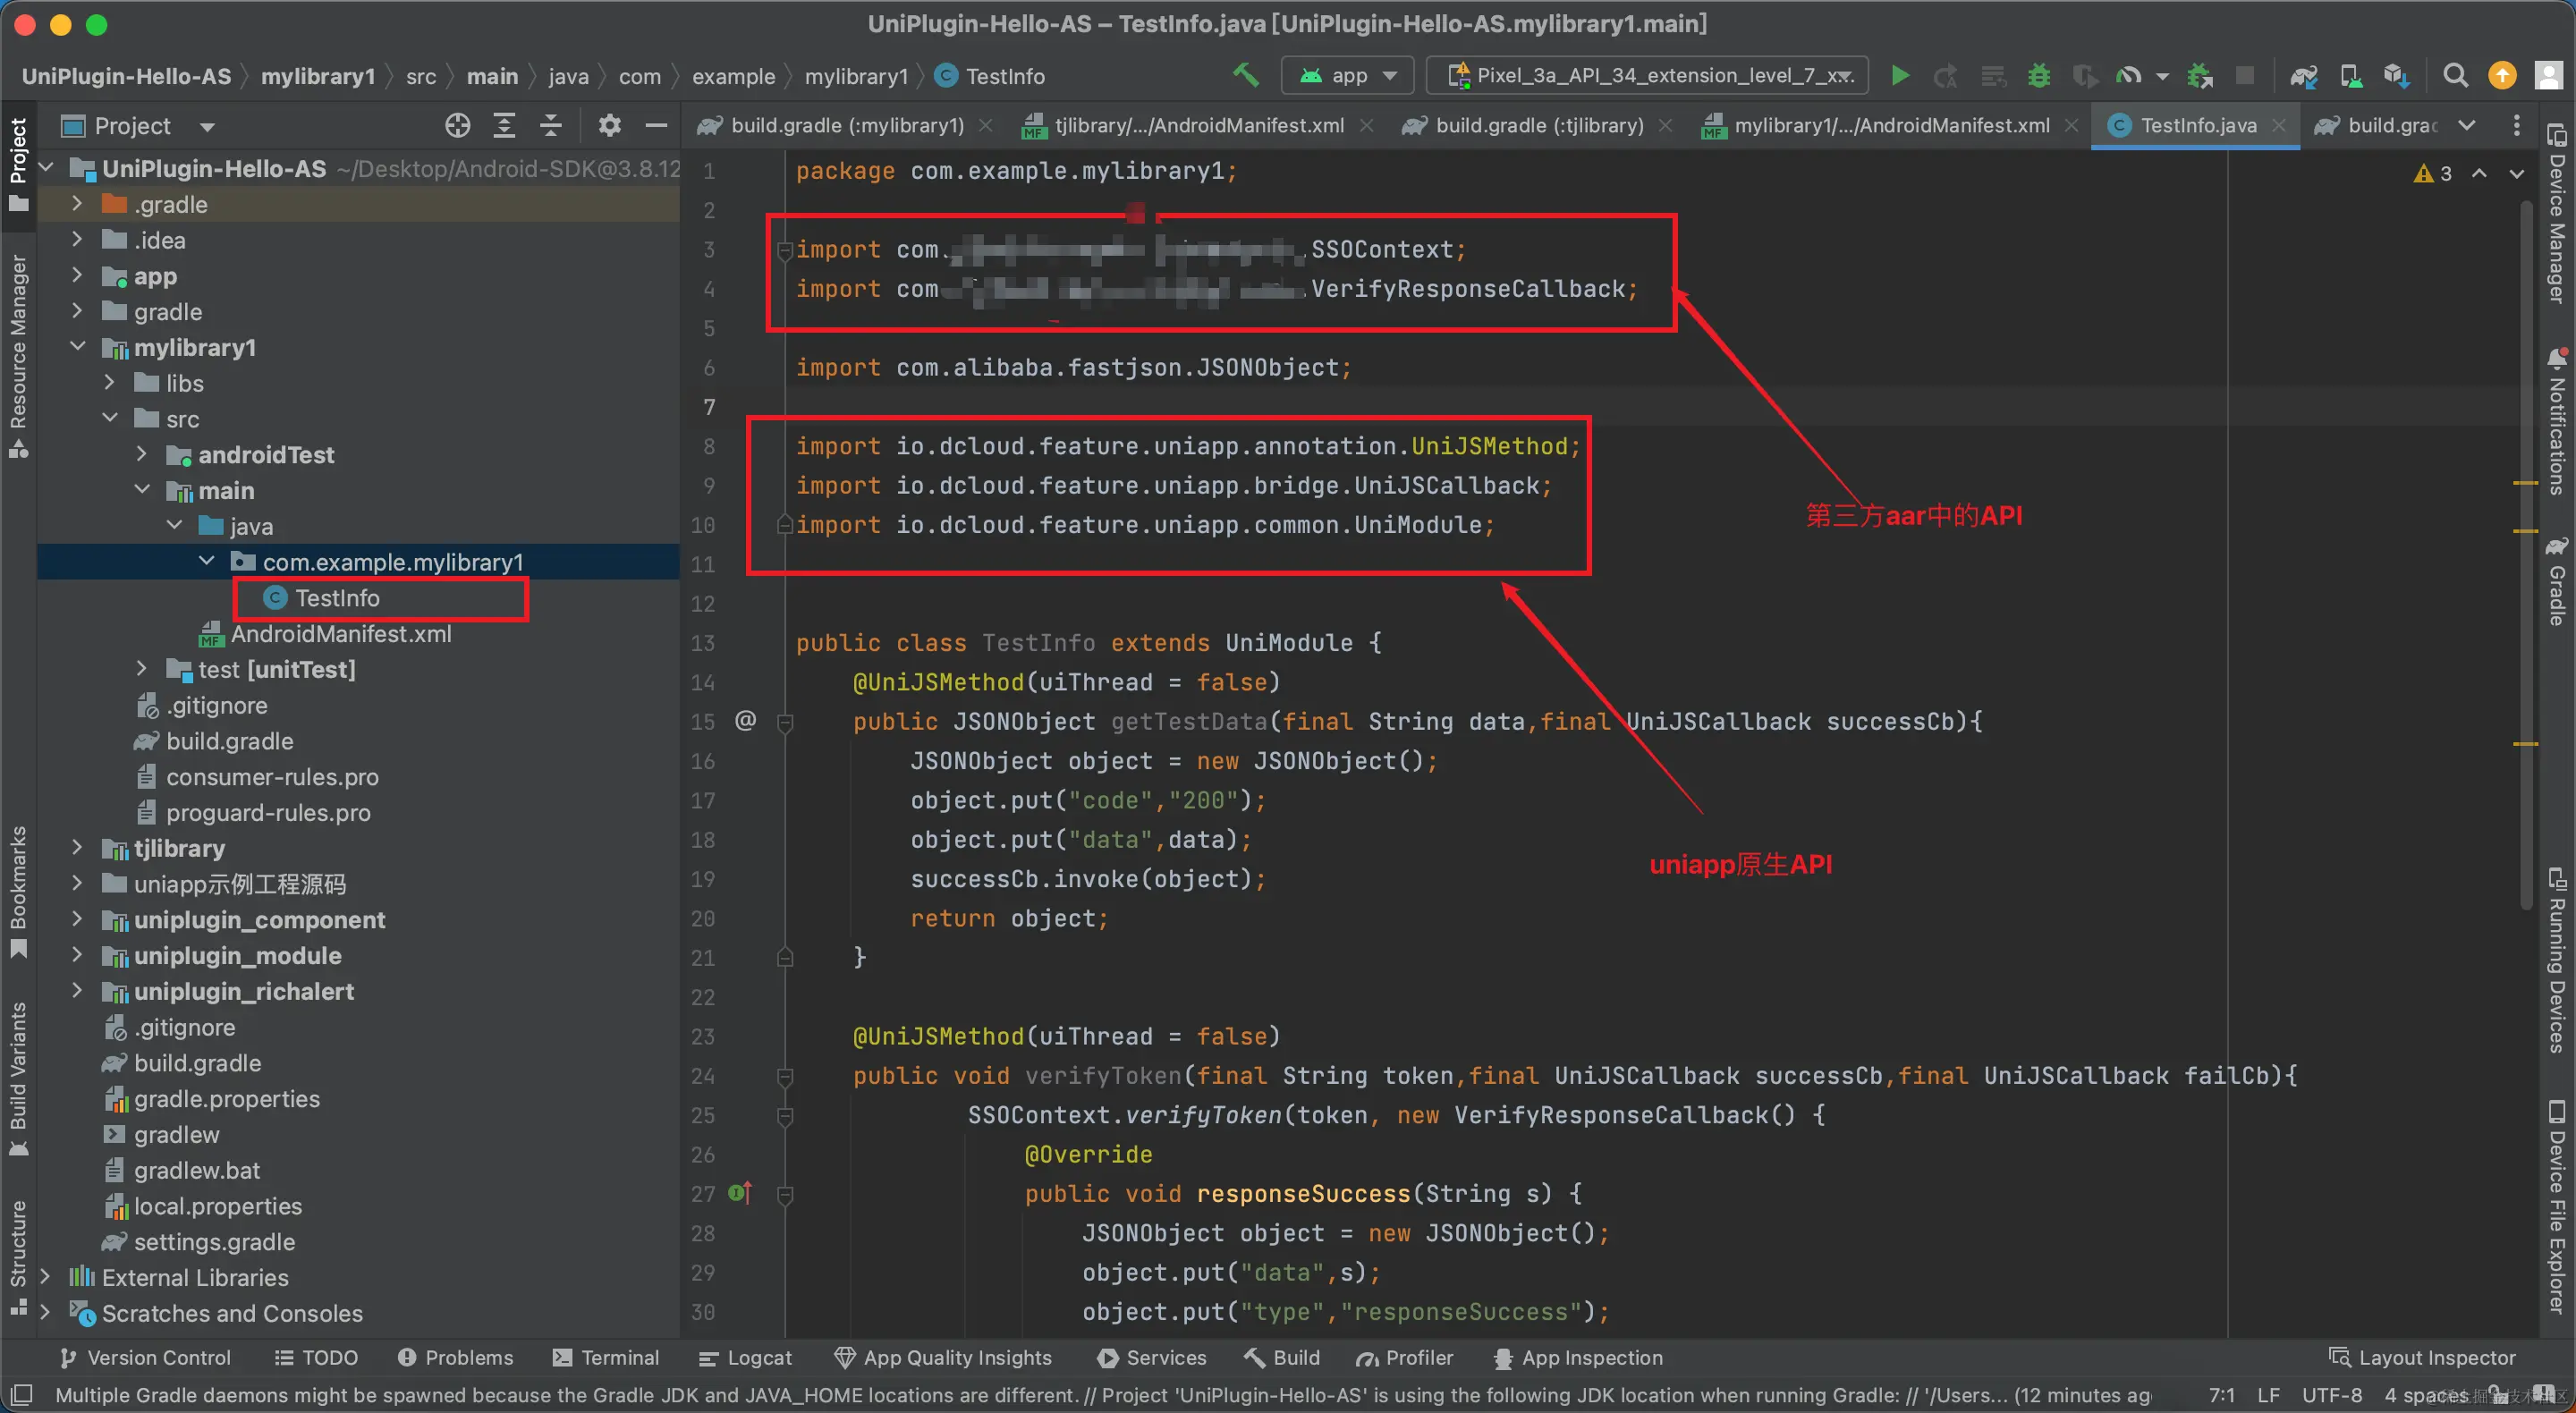Click Select Opened File target icon
This screenshot has width=2576, height=1413.
click(x=457, y=126)
